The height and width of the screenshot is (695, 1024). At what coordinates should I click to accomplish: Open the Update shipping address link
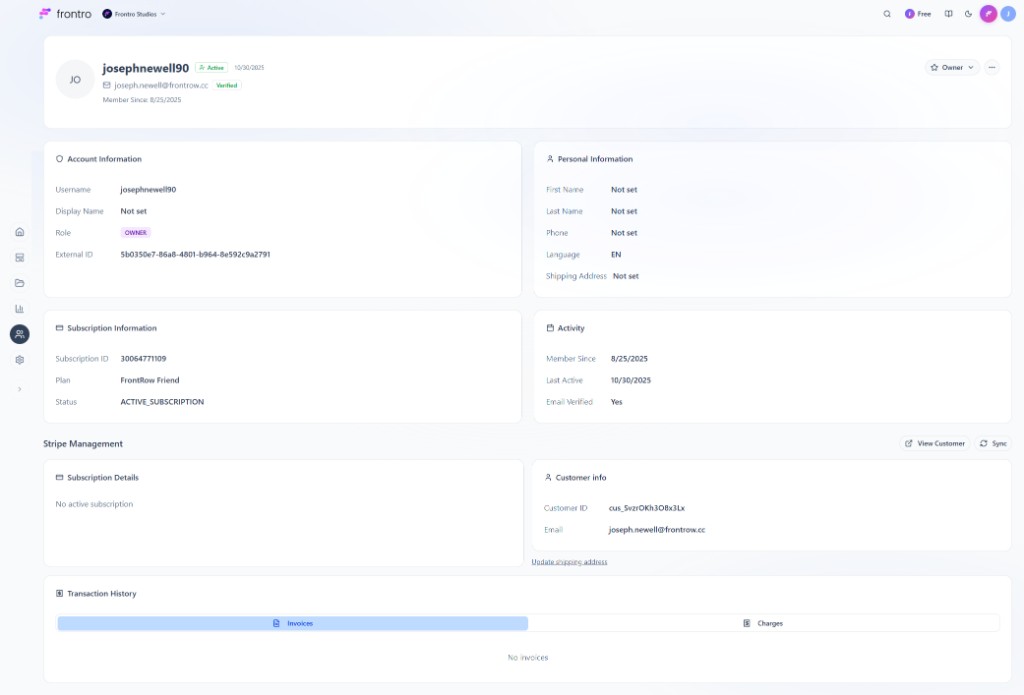(x=571, y=561)
